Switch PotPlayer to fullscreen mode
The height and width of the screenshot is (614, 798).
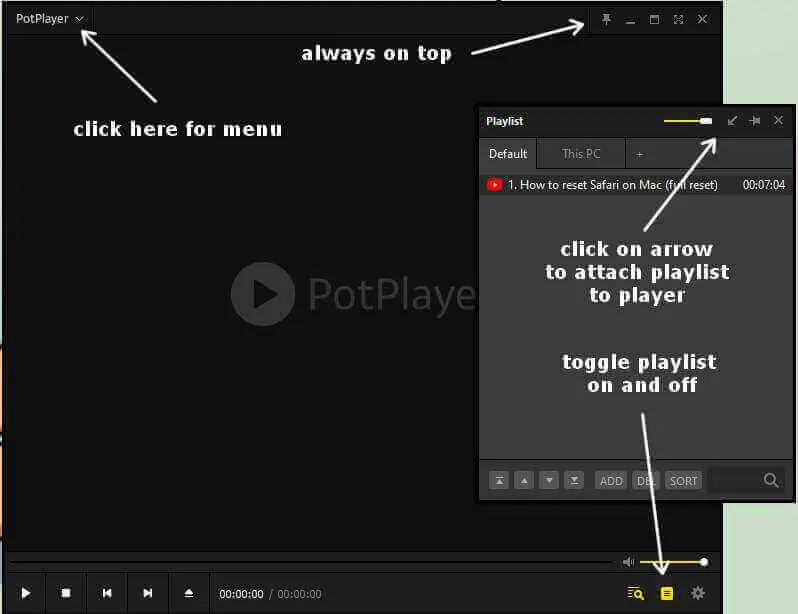pyautogui.click(x=678, y=19)
